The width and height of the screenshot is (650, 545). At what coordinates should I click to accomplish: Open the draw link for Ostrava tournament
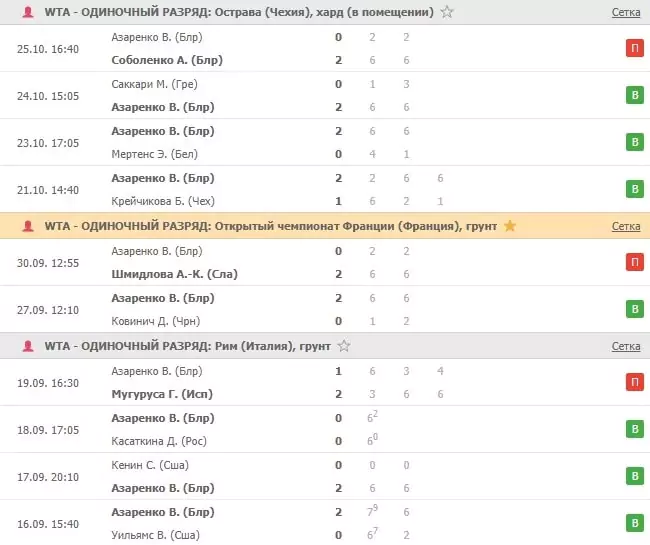pos(626,12)
